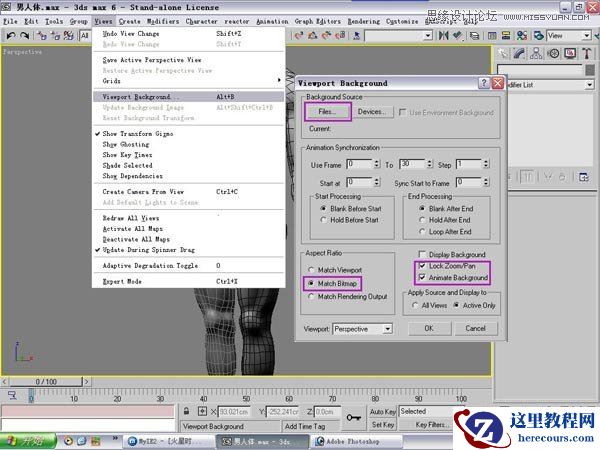
Task: Click the redo arrow in main toolbar
Action: 24,35
